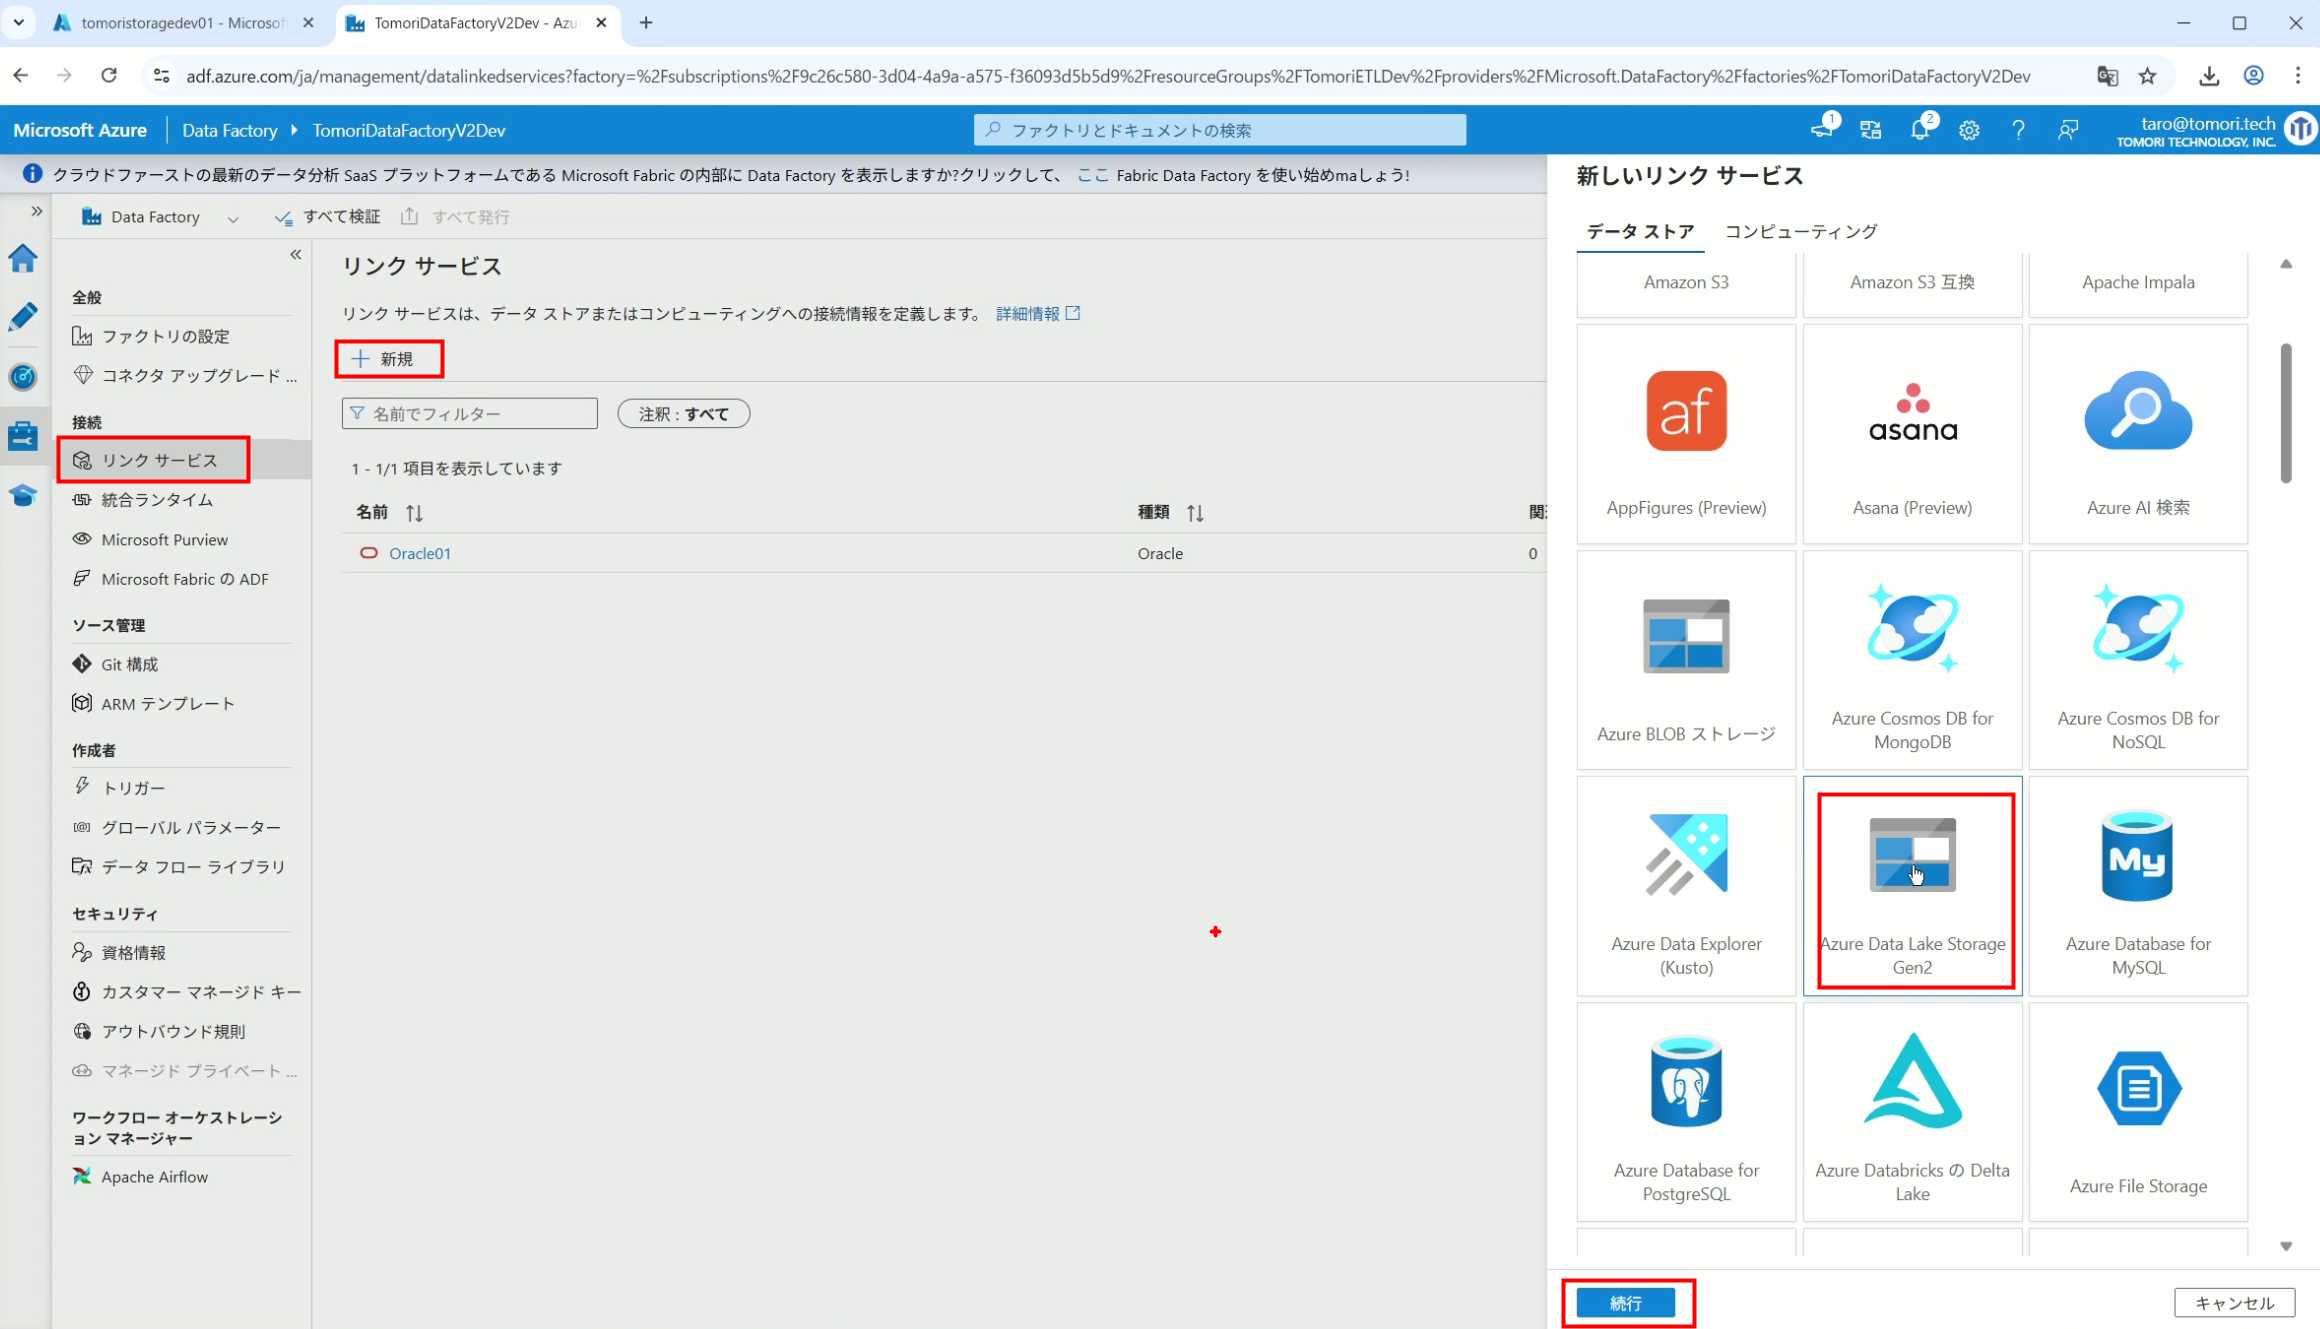Open the 注釈 : すべて filter
This screenshot has height=1329, width=2320.
click(683, 413)
